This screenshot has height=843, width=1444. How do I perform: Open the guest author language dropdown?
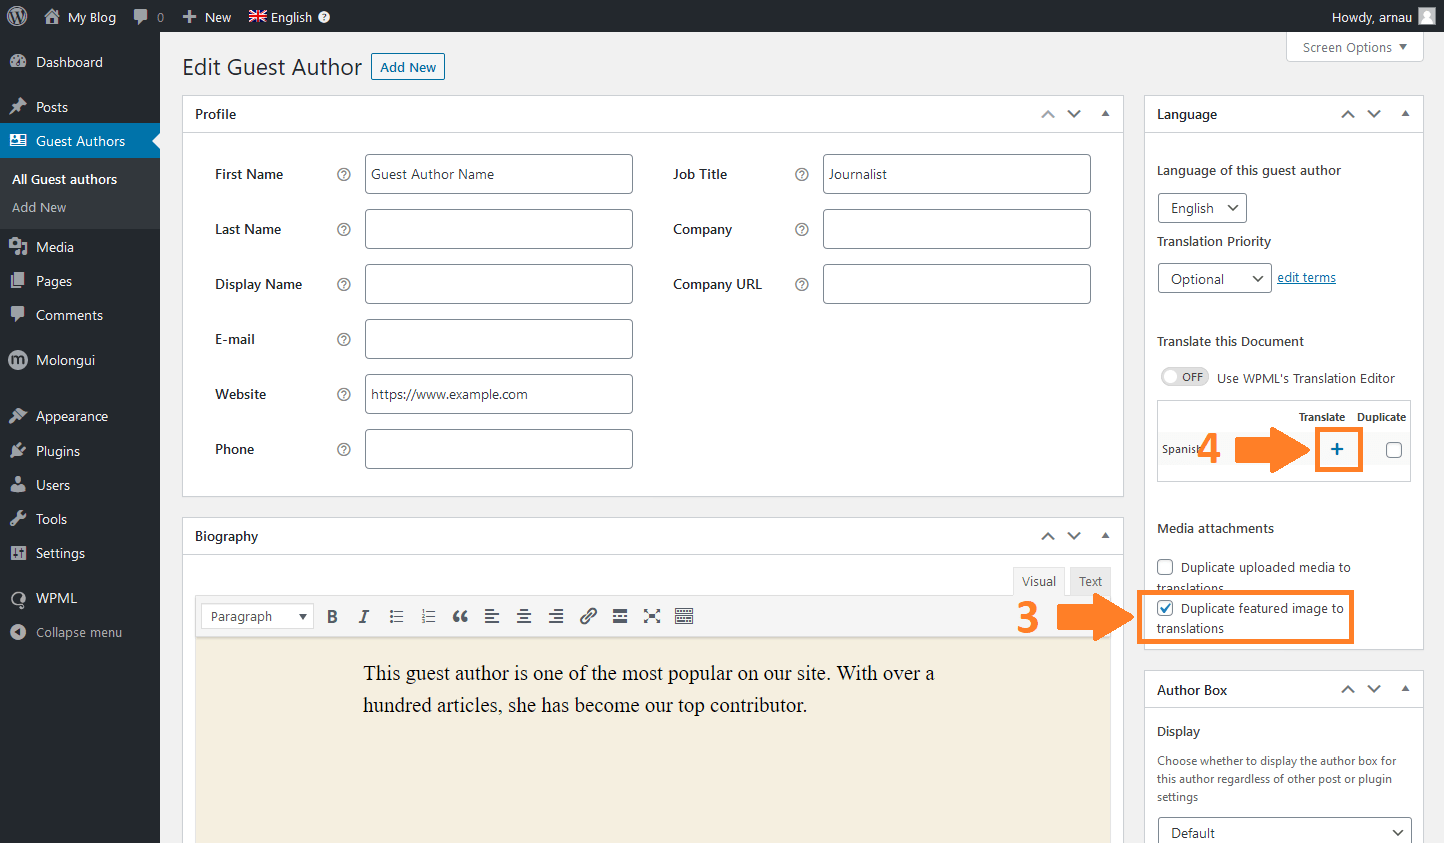[1202, 208]
